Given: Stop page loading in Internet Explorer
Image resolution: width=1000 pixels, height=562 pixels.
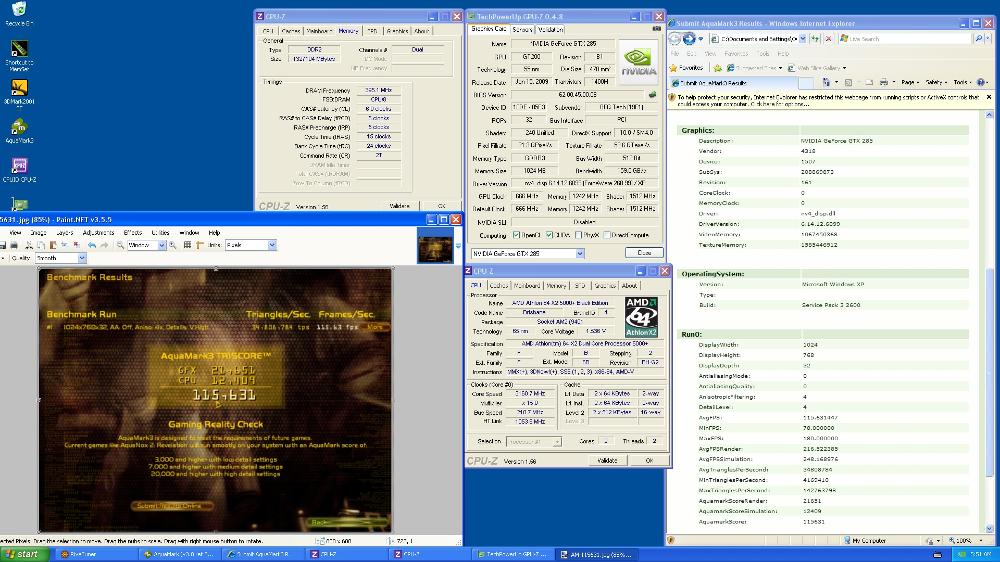Looking at the screenshot, I should pyautogui.click(x=828, y=39).
